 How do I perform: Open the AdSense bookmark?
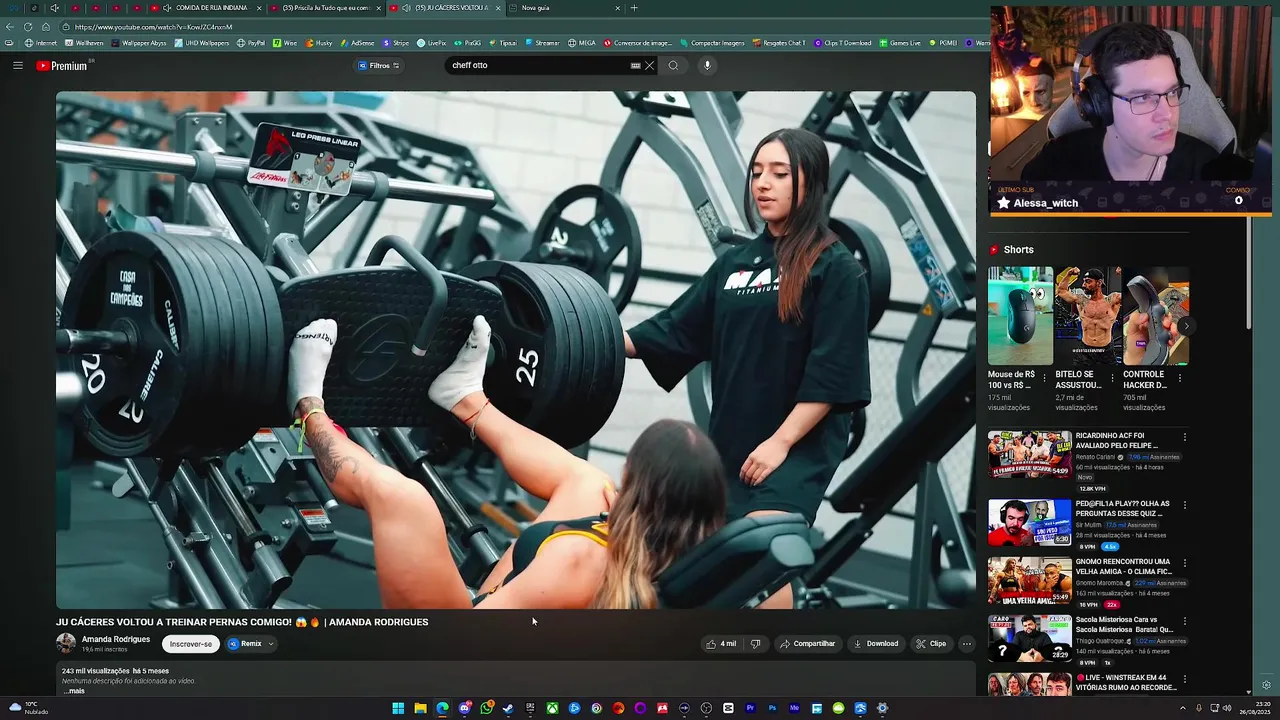coord(356,43)
